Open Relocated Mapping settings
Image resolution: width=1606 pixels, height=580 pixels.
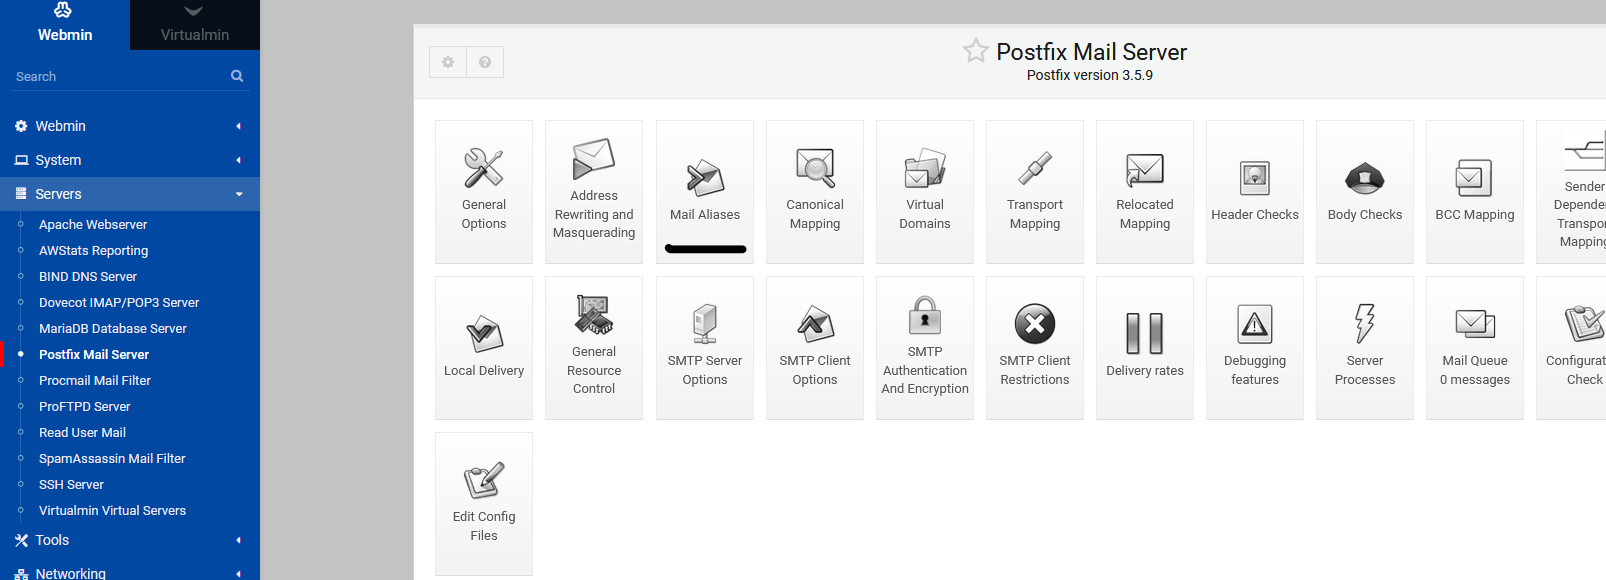point(1145,192)
